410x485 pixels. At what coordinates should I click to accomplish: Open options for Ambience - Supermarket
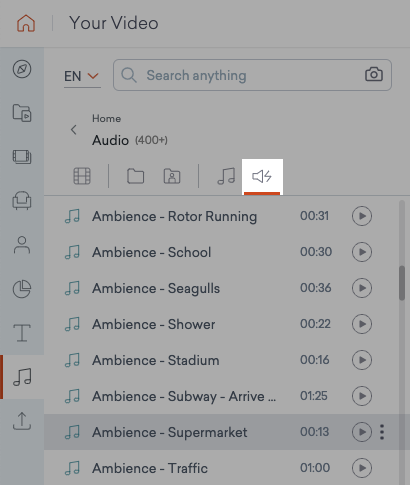(382, 432)
